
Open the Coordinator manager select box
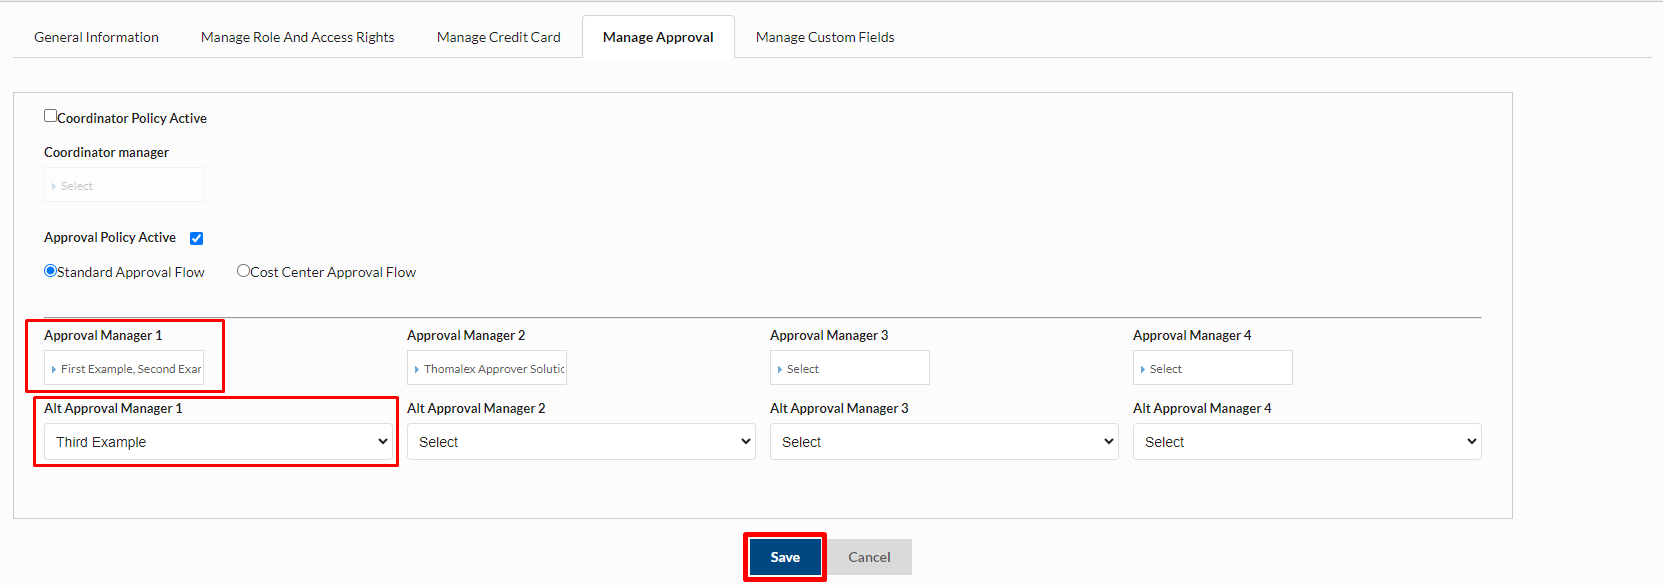(124, 185)
